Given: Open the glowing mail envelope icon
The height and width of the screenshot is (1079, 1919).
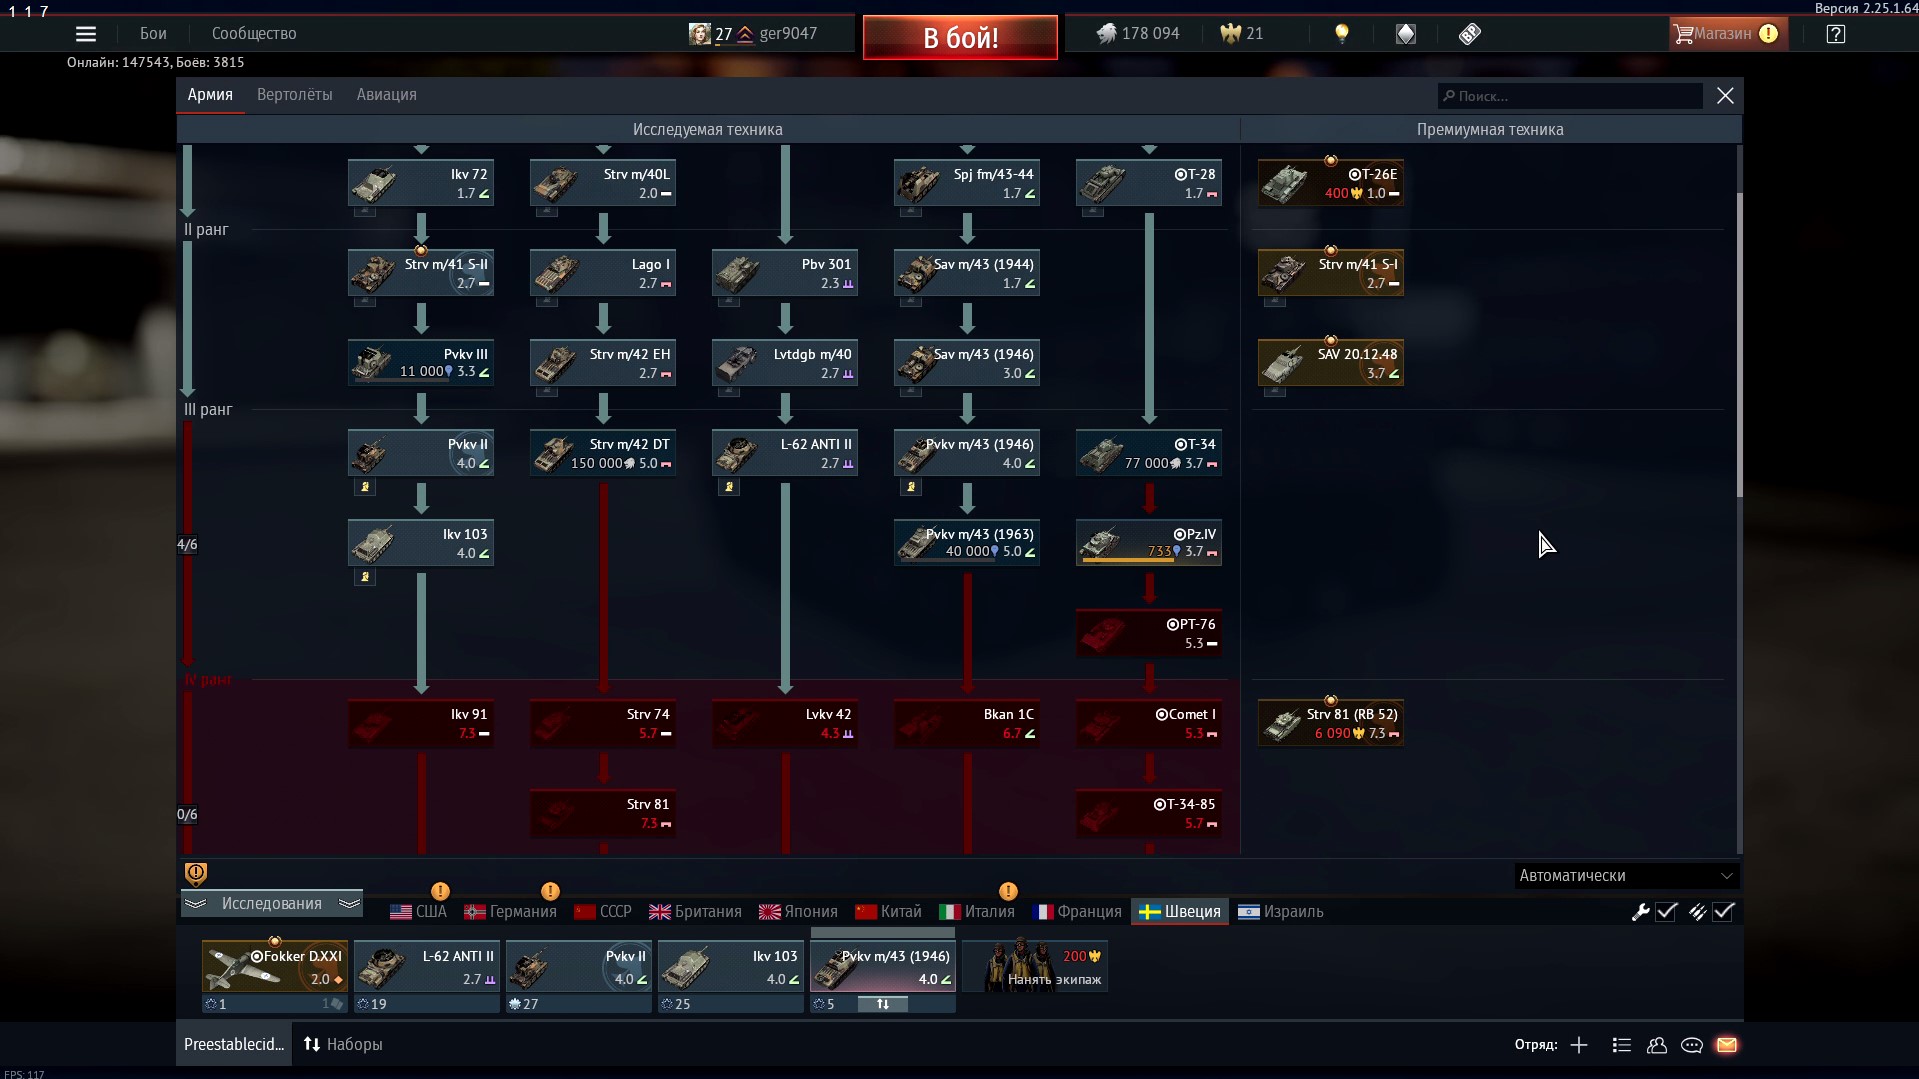Looking at the screenshot, I should pos(1727,1045).
